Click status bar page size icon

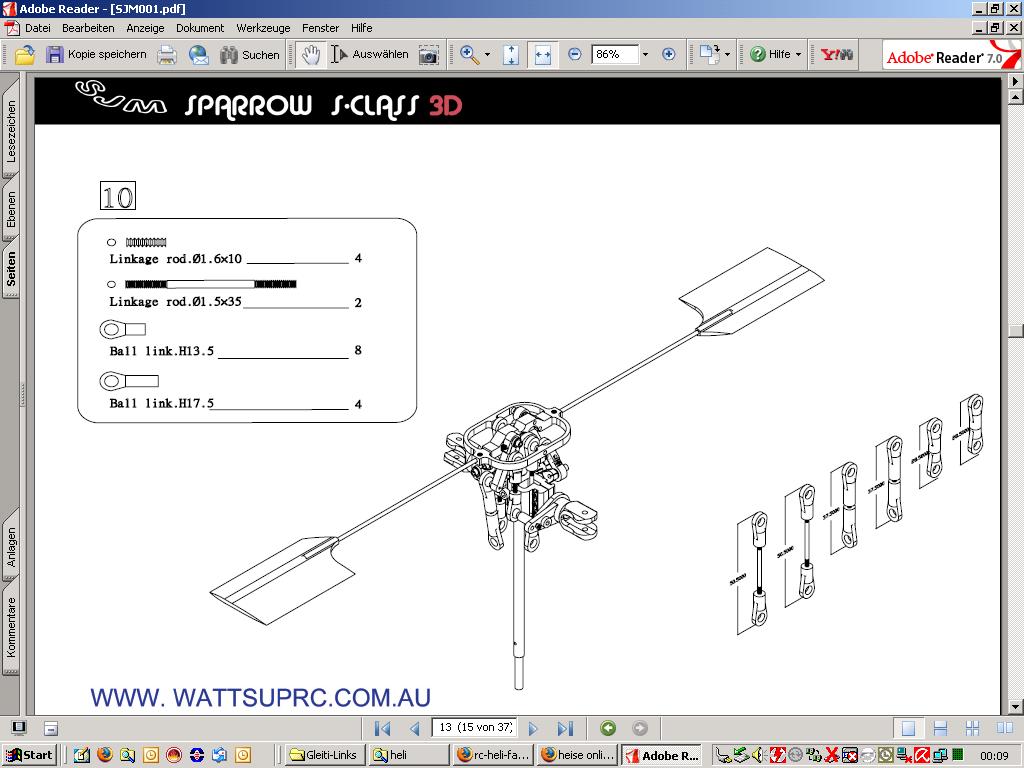pyautogui.click(x=51, y=728)
